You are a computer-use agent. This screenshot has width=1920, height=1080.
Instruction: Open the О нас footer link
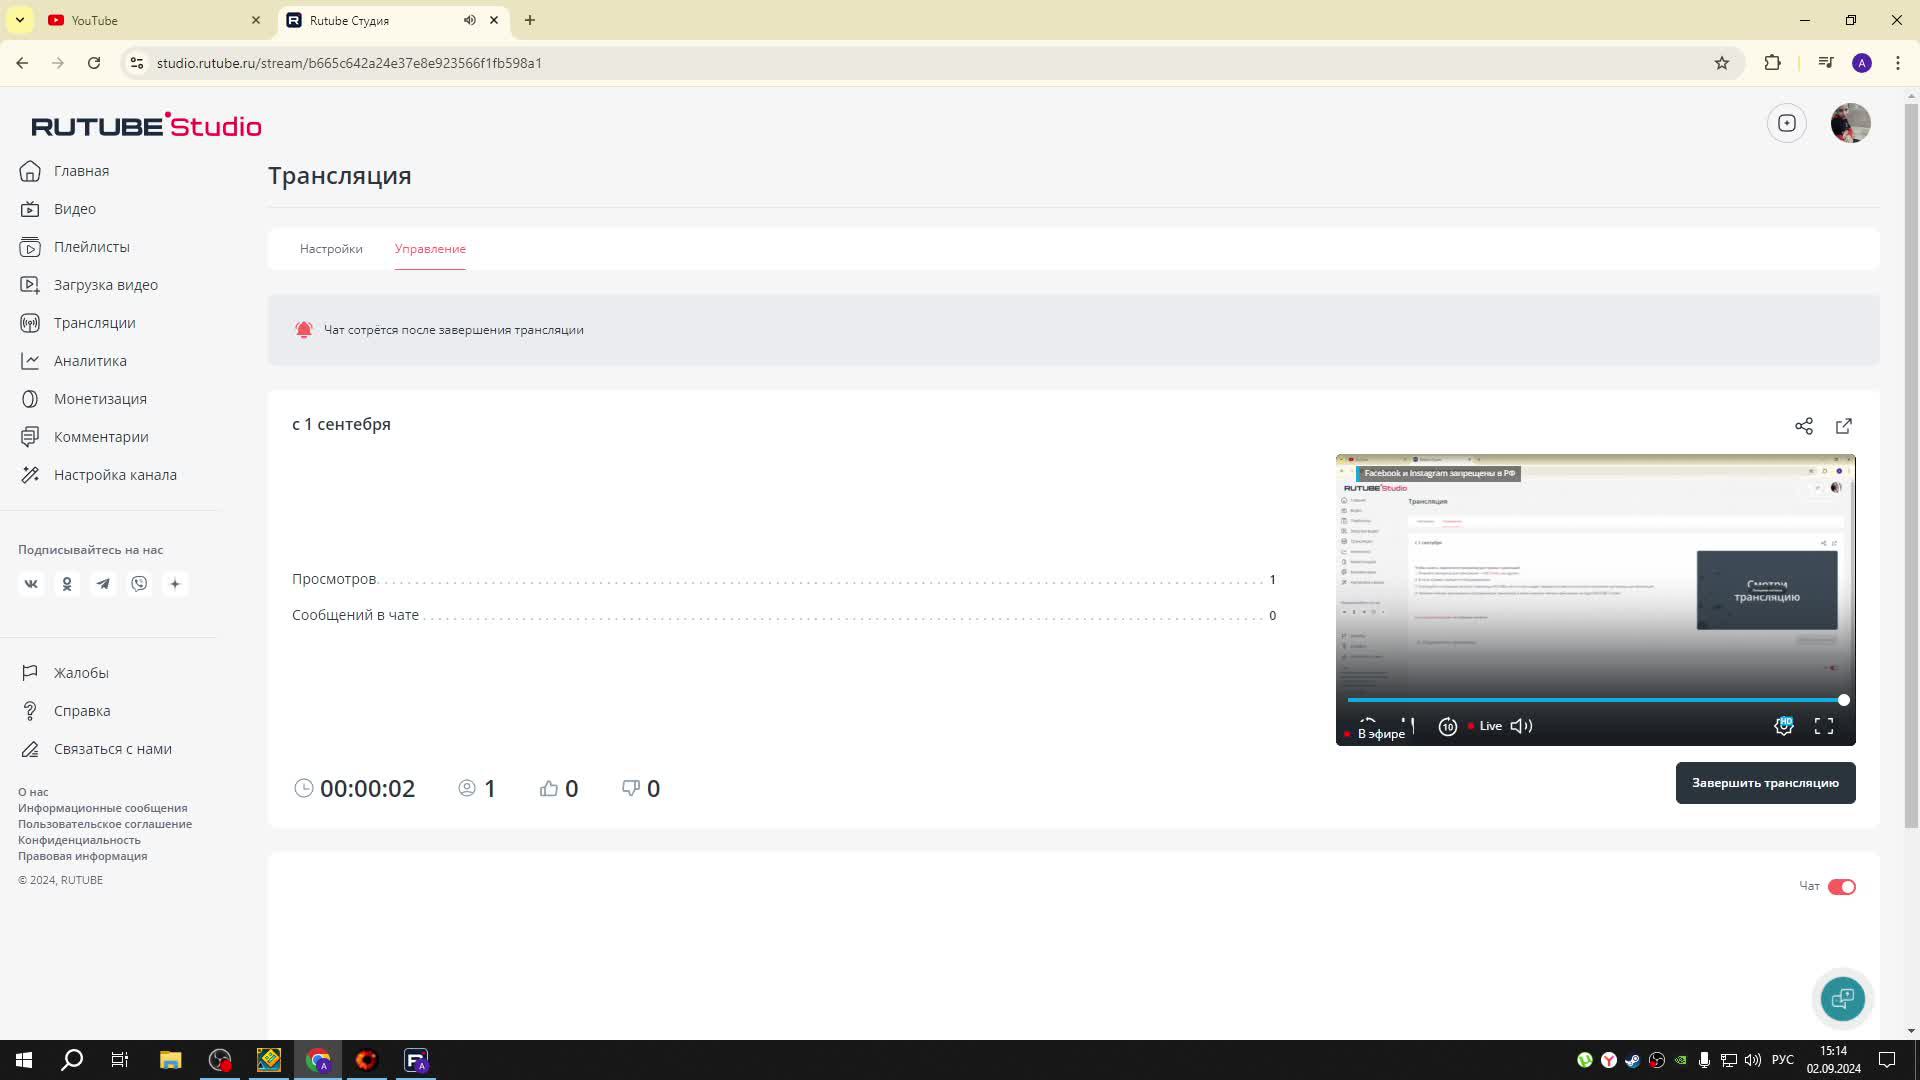pyautogui.click(x=33, y=792)
